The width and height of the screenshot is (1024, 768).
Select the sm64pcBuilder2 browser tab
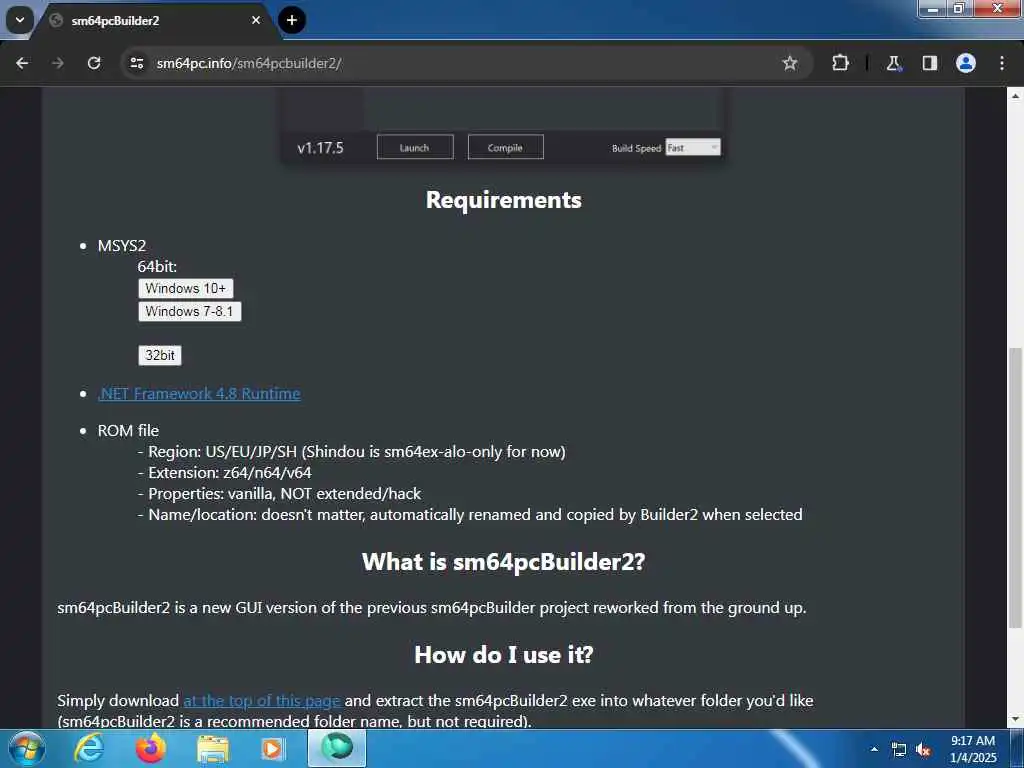[x=153, y=20]
